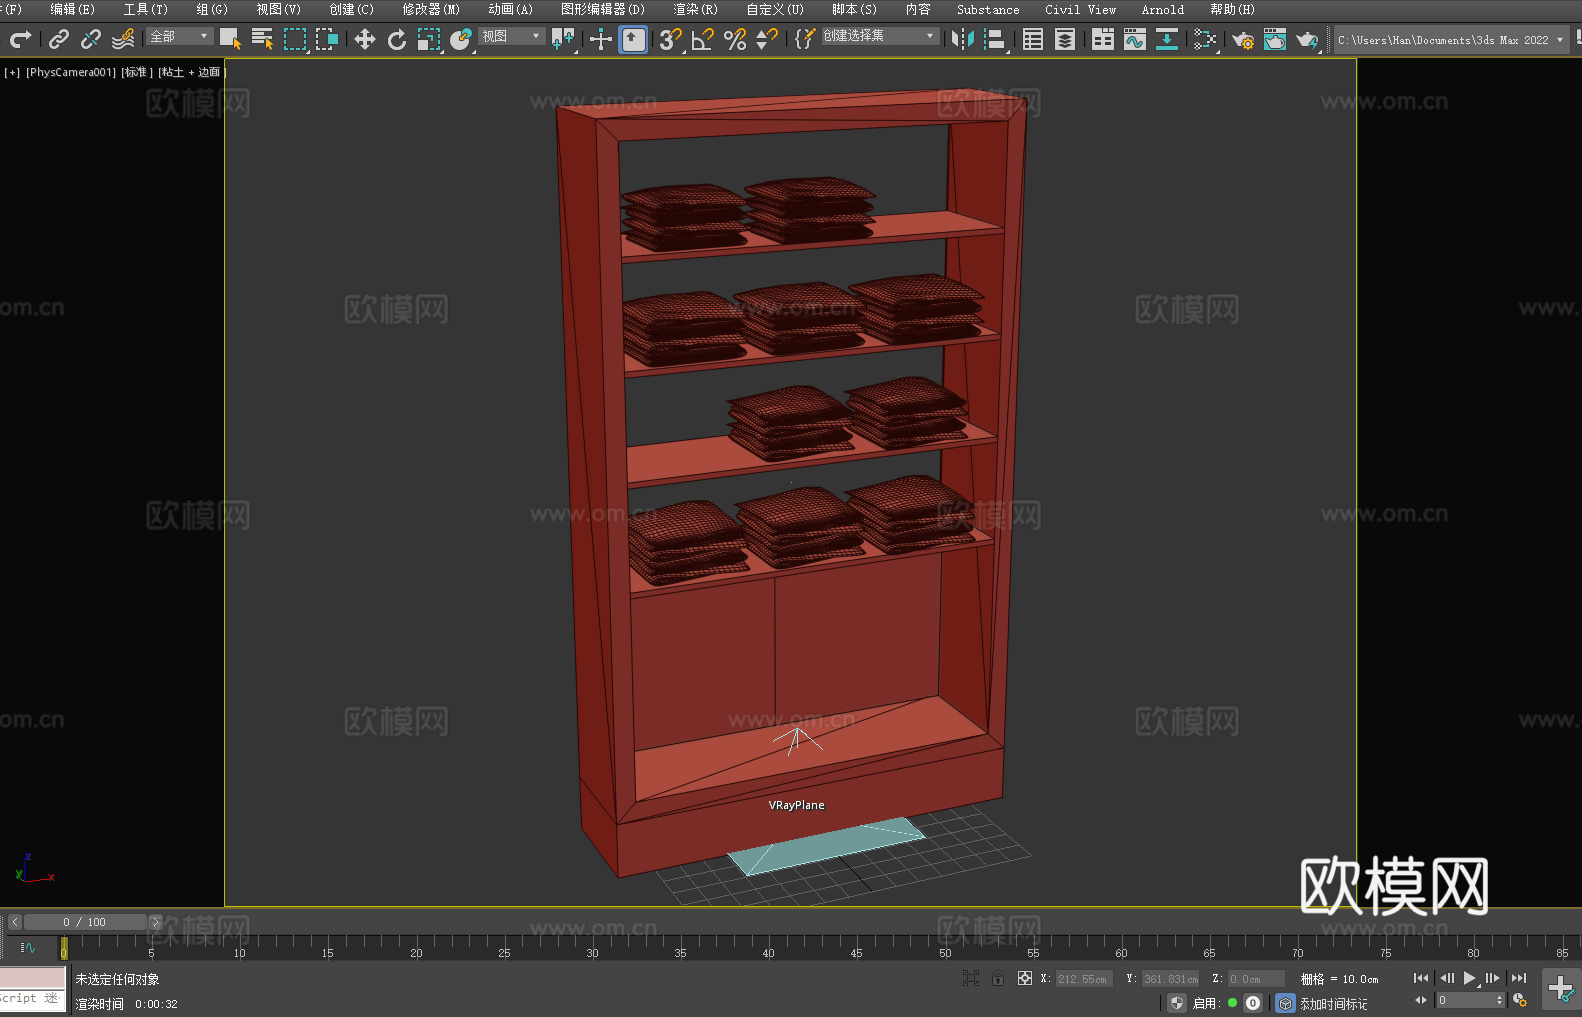Viewport: 1582px width, 1017px height.
Task: Open the 视图(V) menu
Action: pos(278,9)
